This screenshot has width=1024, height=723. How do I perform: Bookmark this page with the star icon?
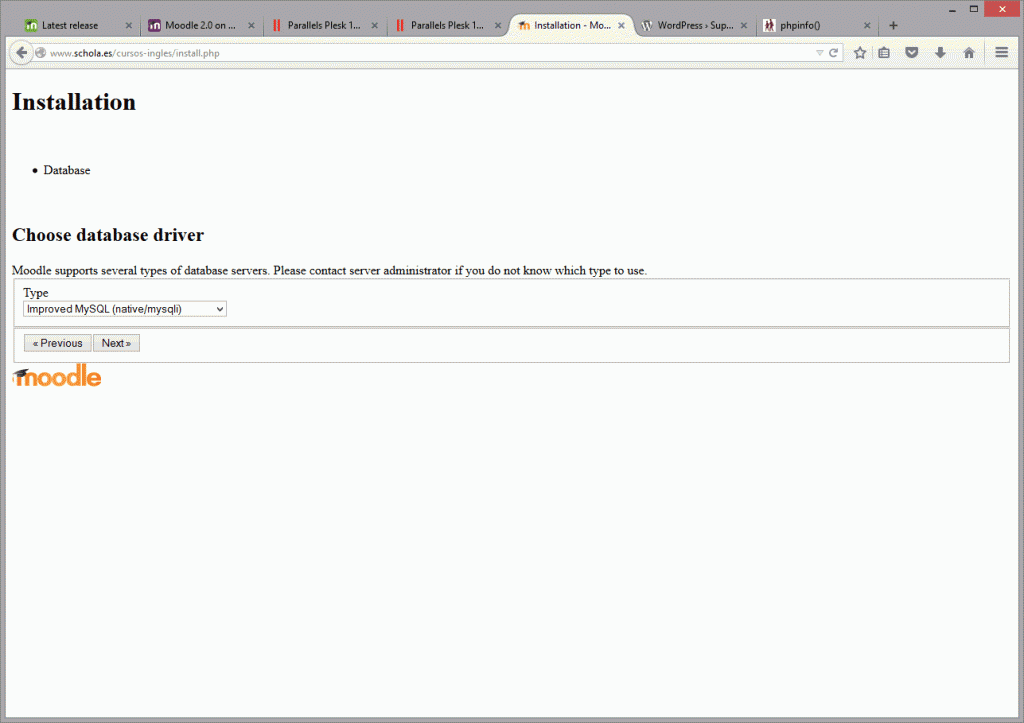[860, 53]
